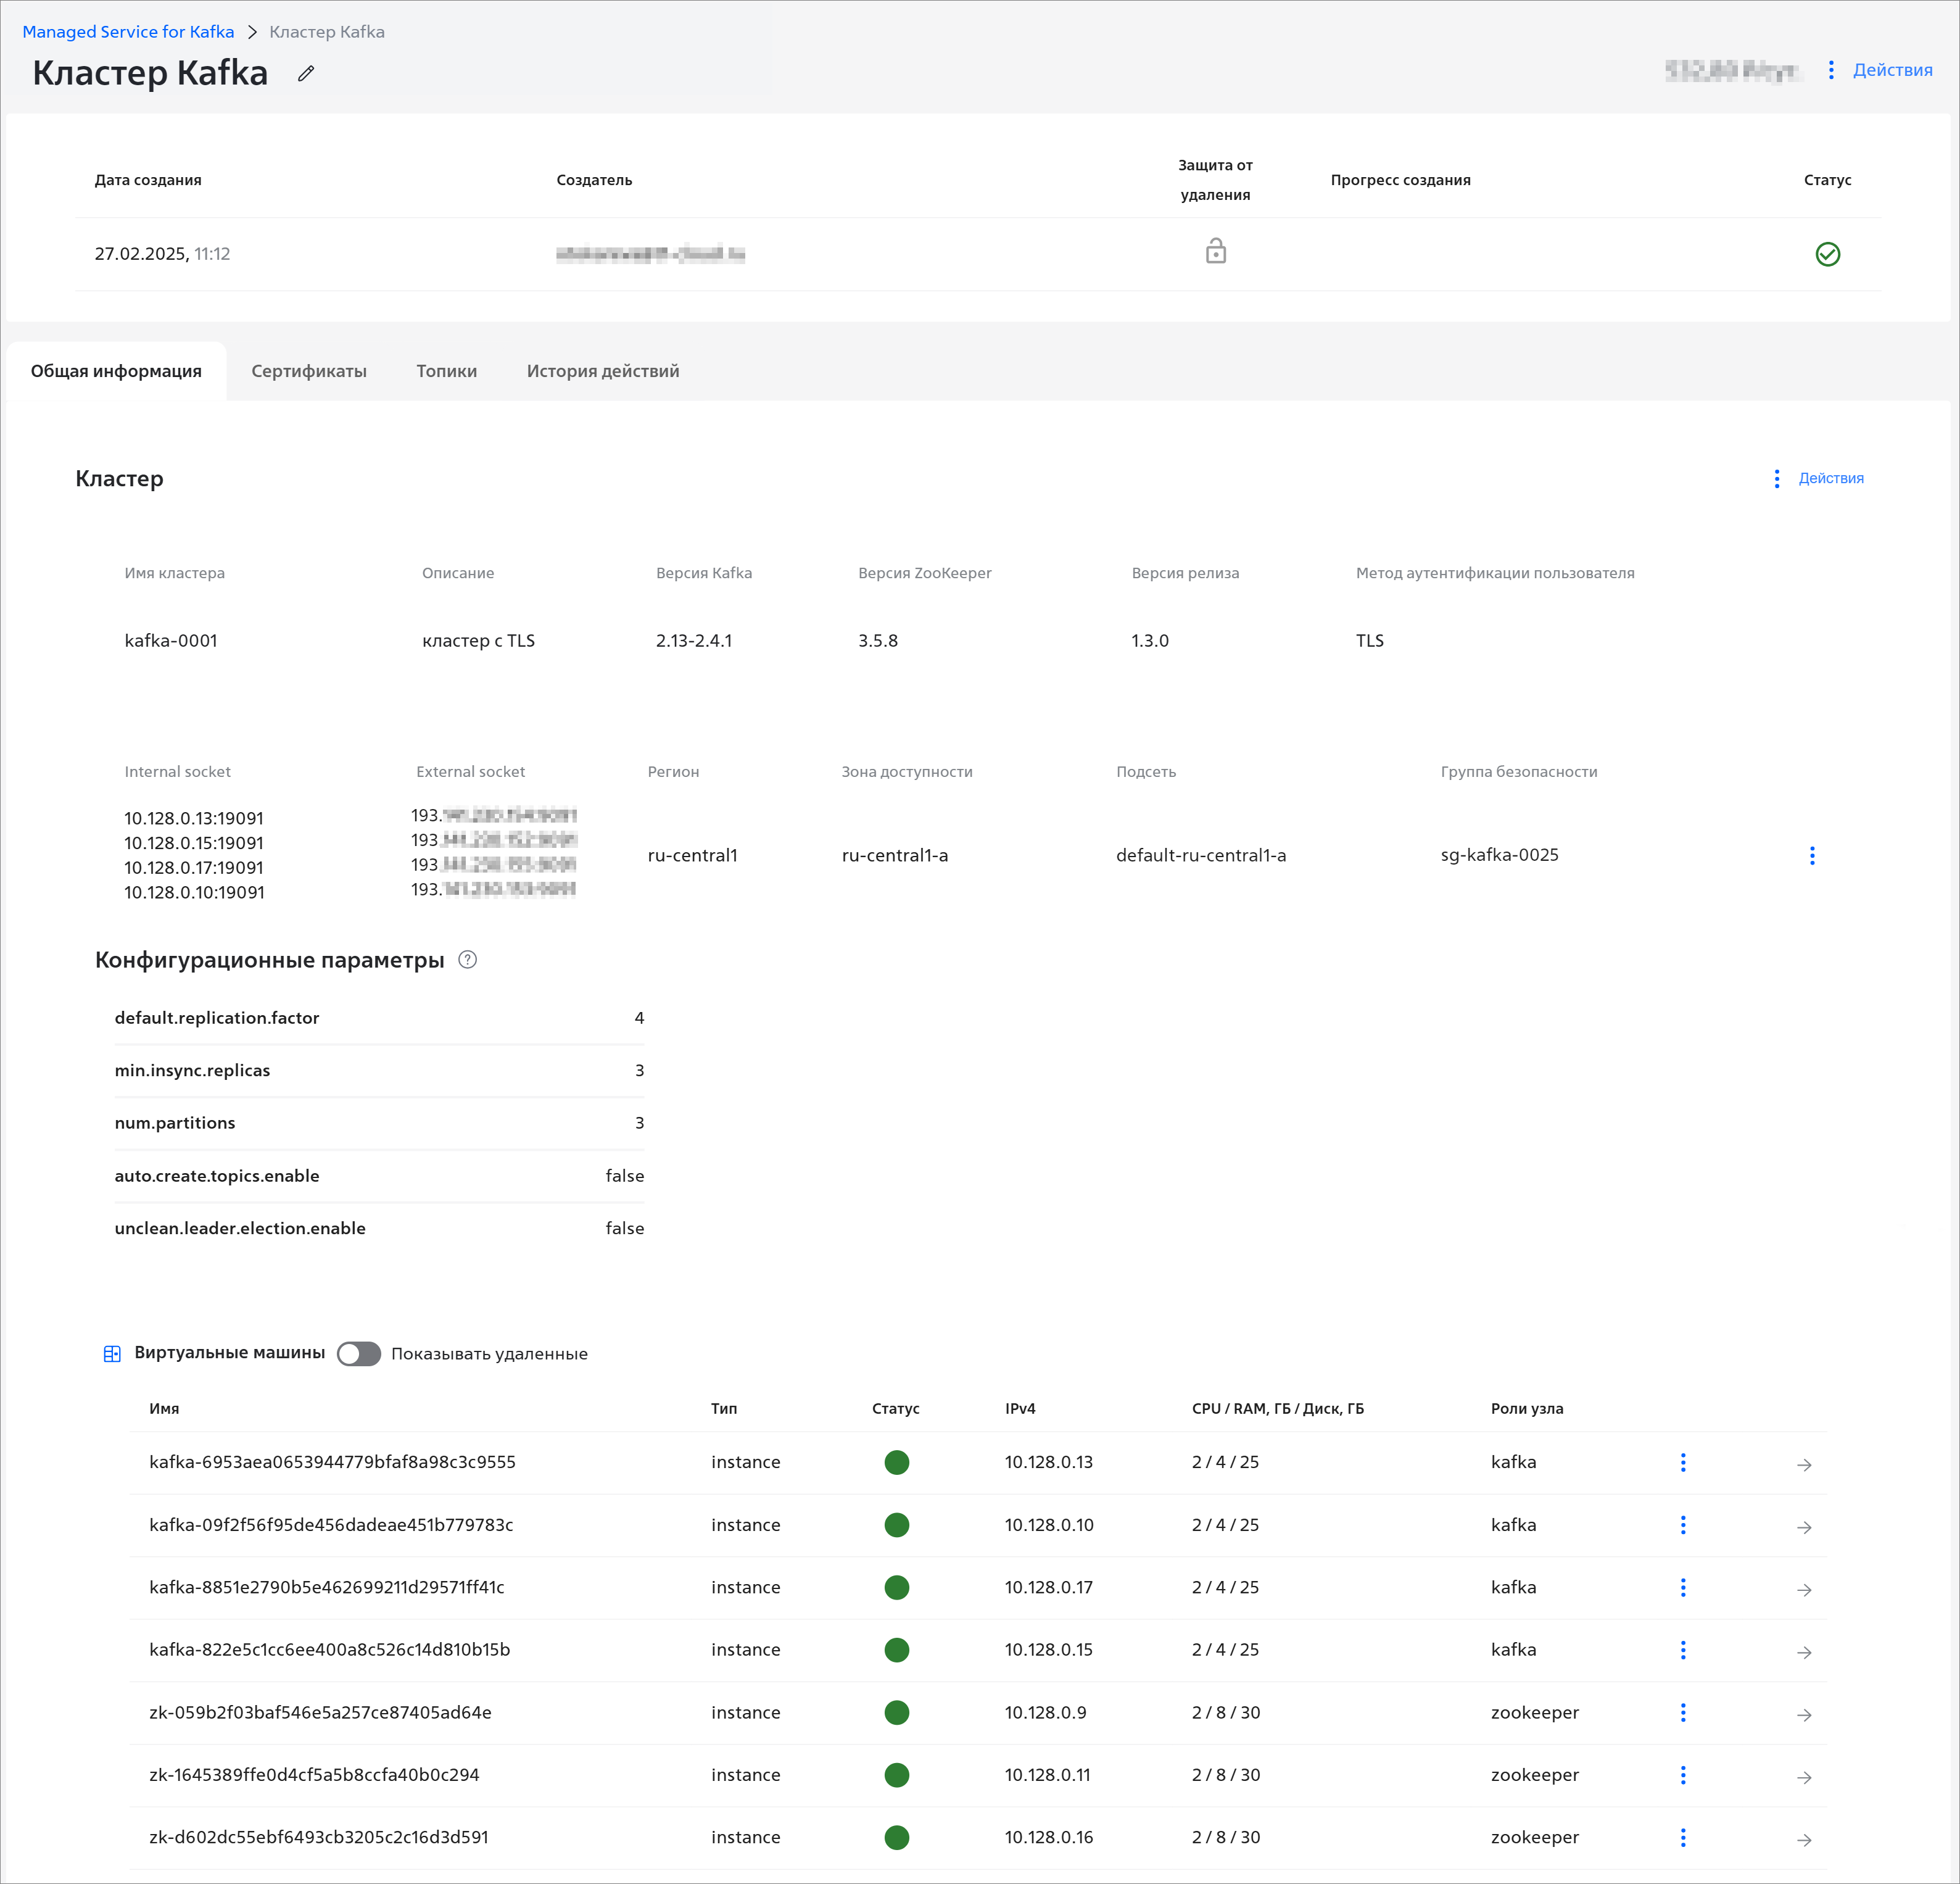Open actions menu for zk-059b2f03baf546e5a257ce87405ad64e
Screen dimensions: 1960x1884
pyautogui.click(x=1682, y=1712)
